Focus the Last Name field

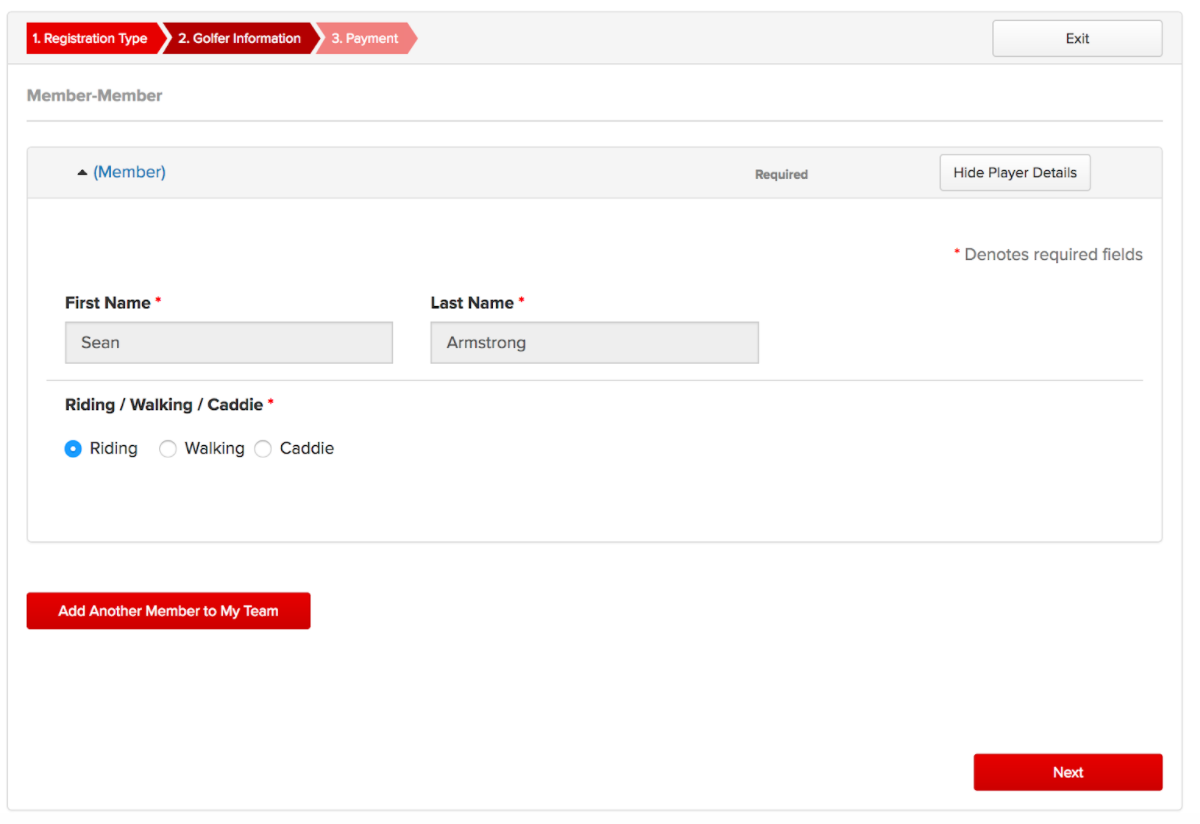tap(594, 342)
